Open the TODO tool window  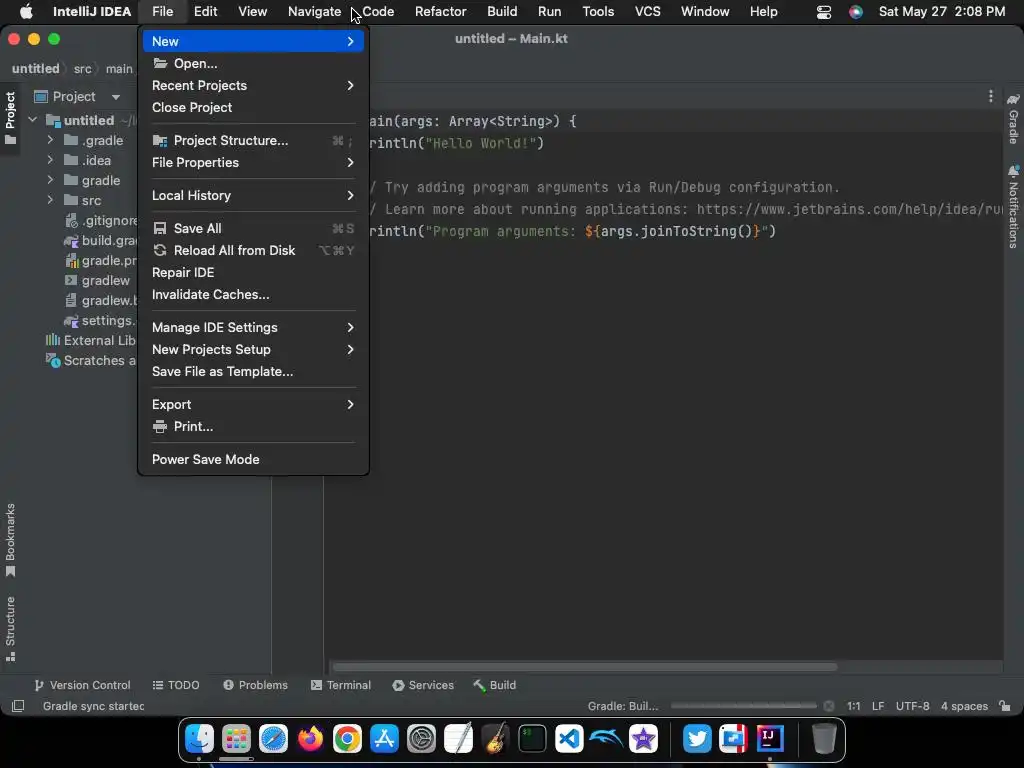point(176,685)
